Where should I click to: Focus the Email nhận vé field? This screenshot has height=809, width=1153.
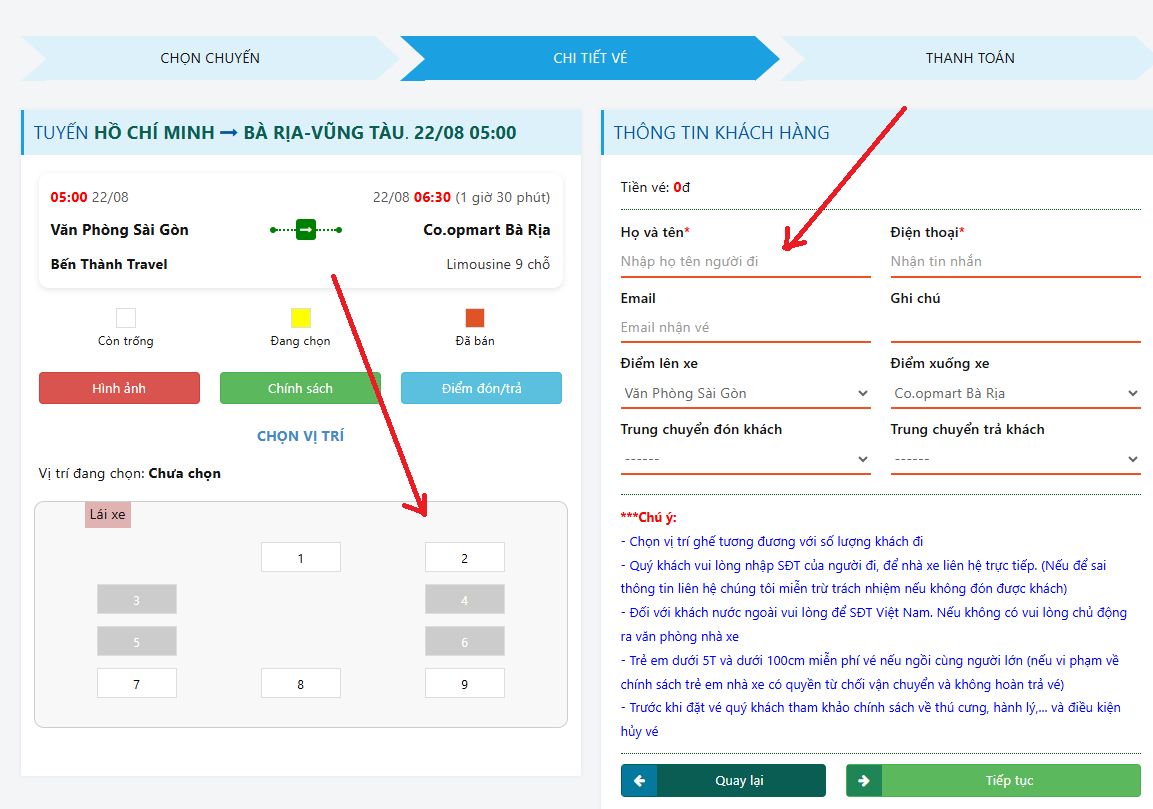tap(746, 328)
